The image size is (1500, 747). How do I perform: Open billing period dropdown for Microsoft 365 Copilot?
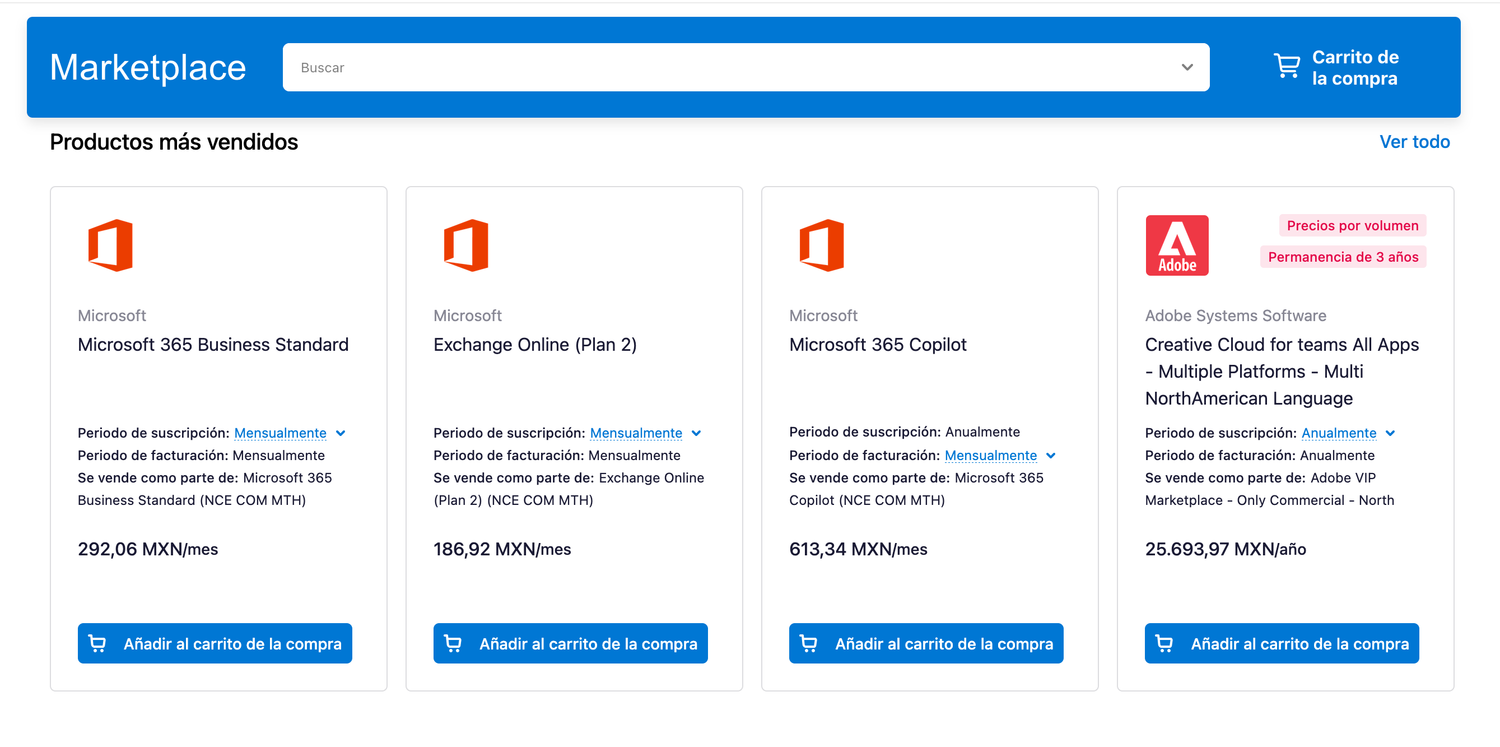coord(1000,455)
